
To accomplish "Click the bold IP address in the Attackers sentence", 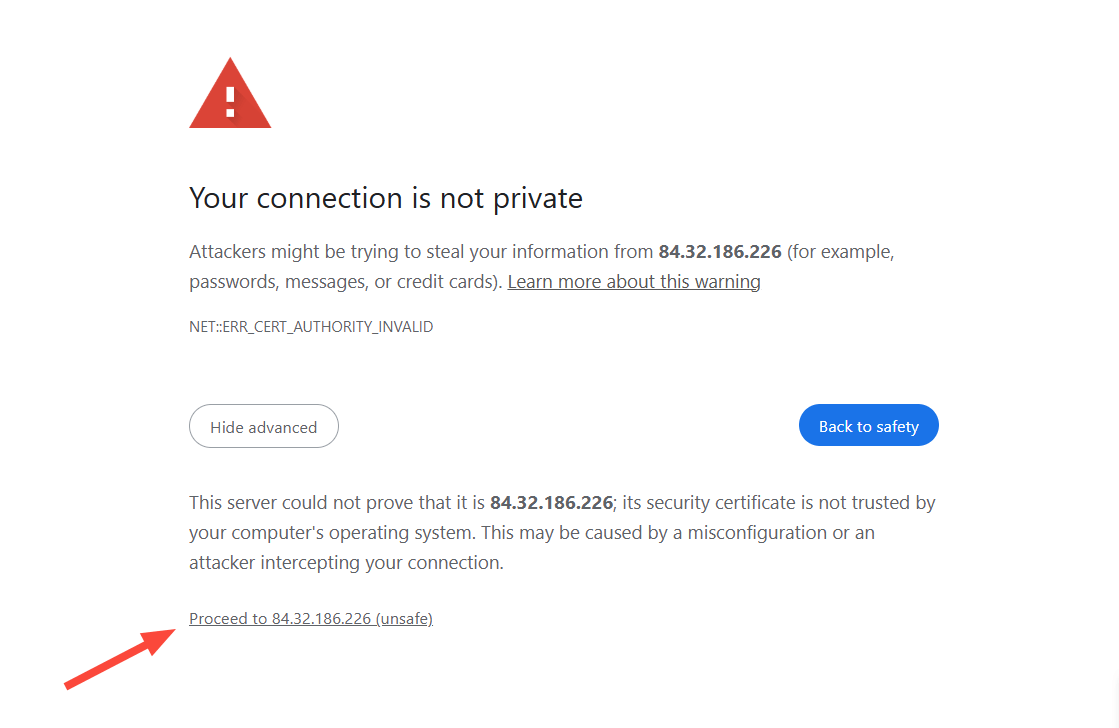I will [x=720, y=252].
